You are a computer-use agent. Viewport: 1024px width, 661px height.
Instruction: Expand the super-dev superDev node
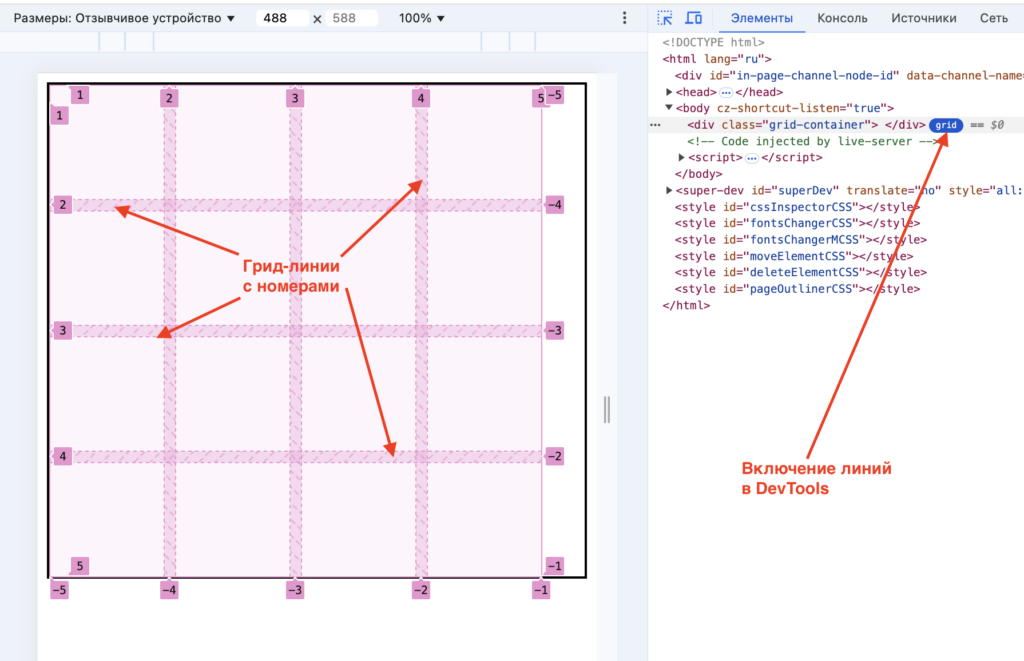tap(668, 189)
